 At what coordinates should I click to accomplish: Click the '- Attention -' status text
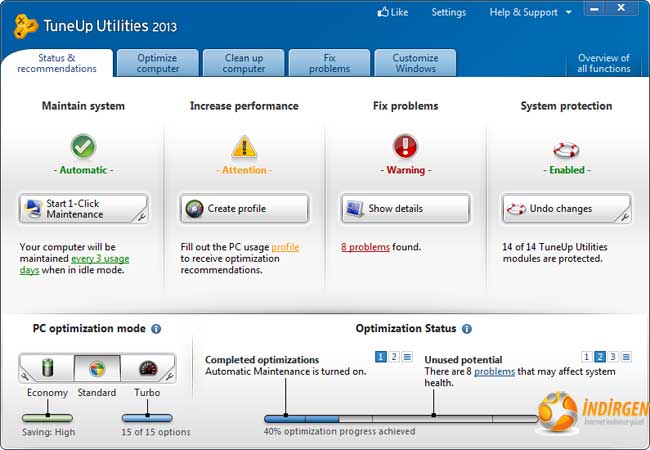tap(244, 170)
